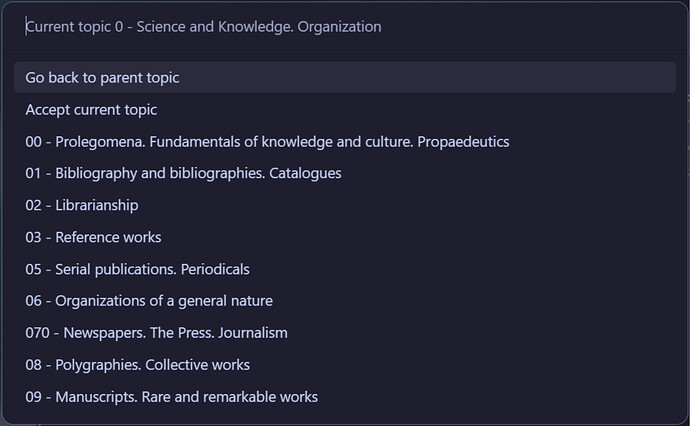This screenshot has width=690, height=426.
Task: Click the Current topic search input field
Action: click(x=345, y=27)
